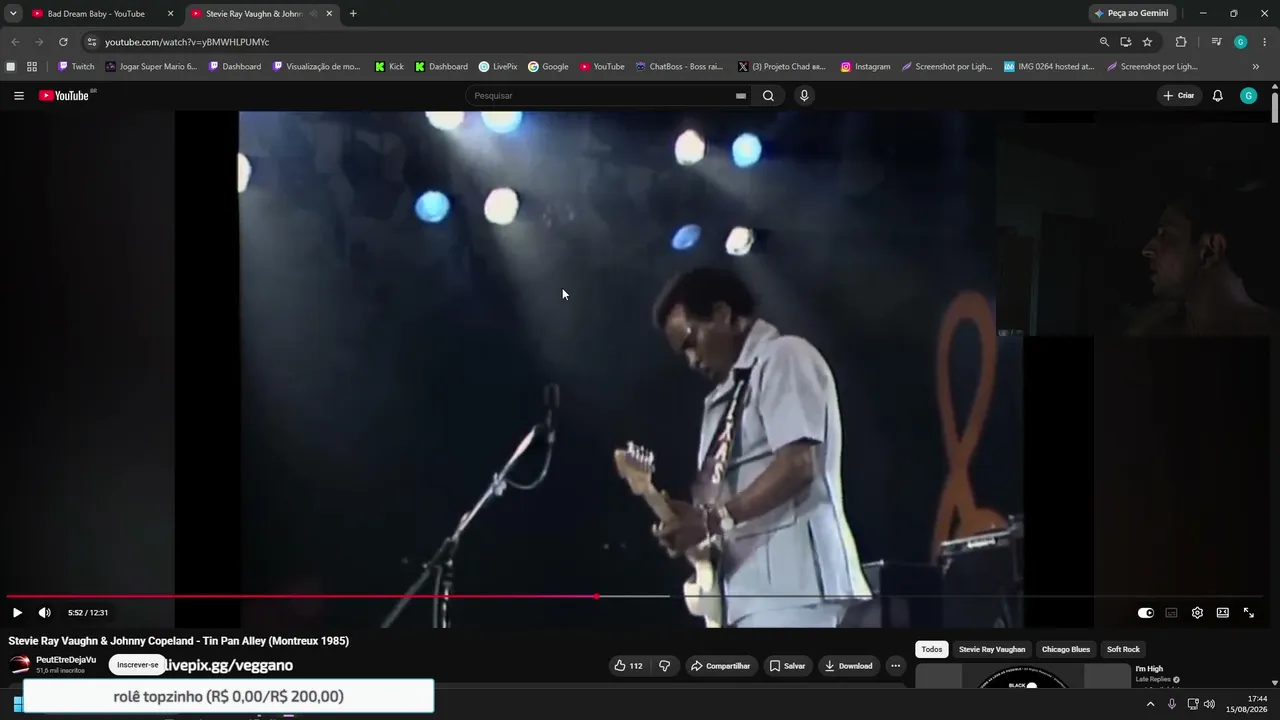Open the media controls icon in the toolbar
Viewport: 1280px width, 720px height.
(x=1216, y=42)
